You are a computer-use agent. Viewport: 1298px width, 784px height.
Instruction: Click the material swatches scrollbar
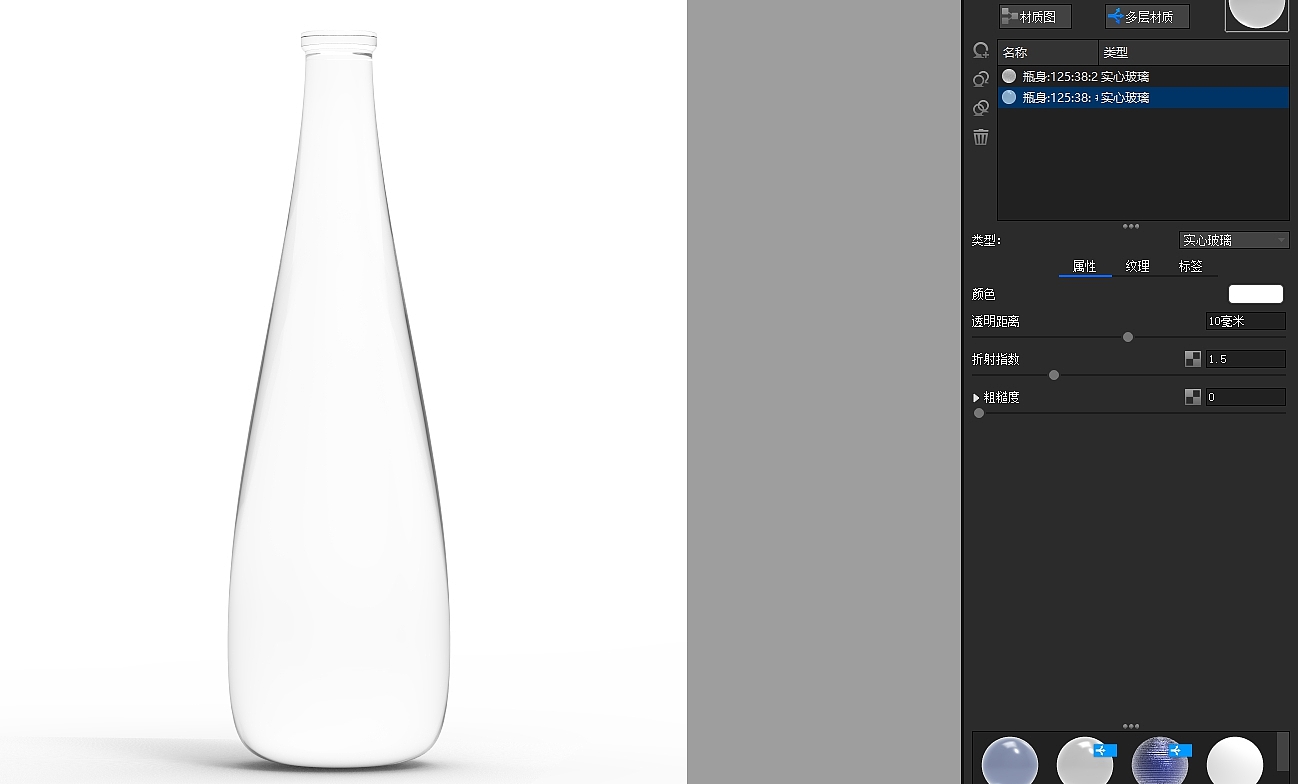pyautogui.click(x=1283, y=752)
